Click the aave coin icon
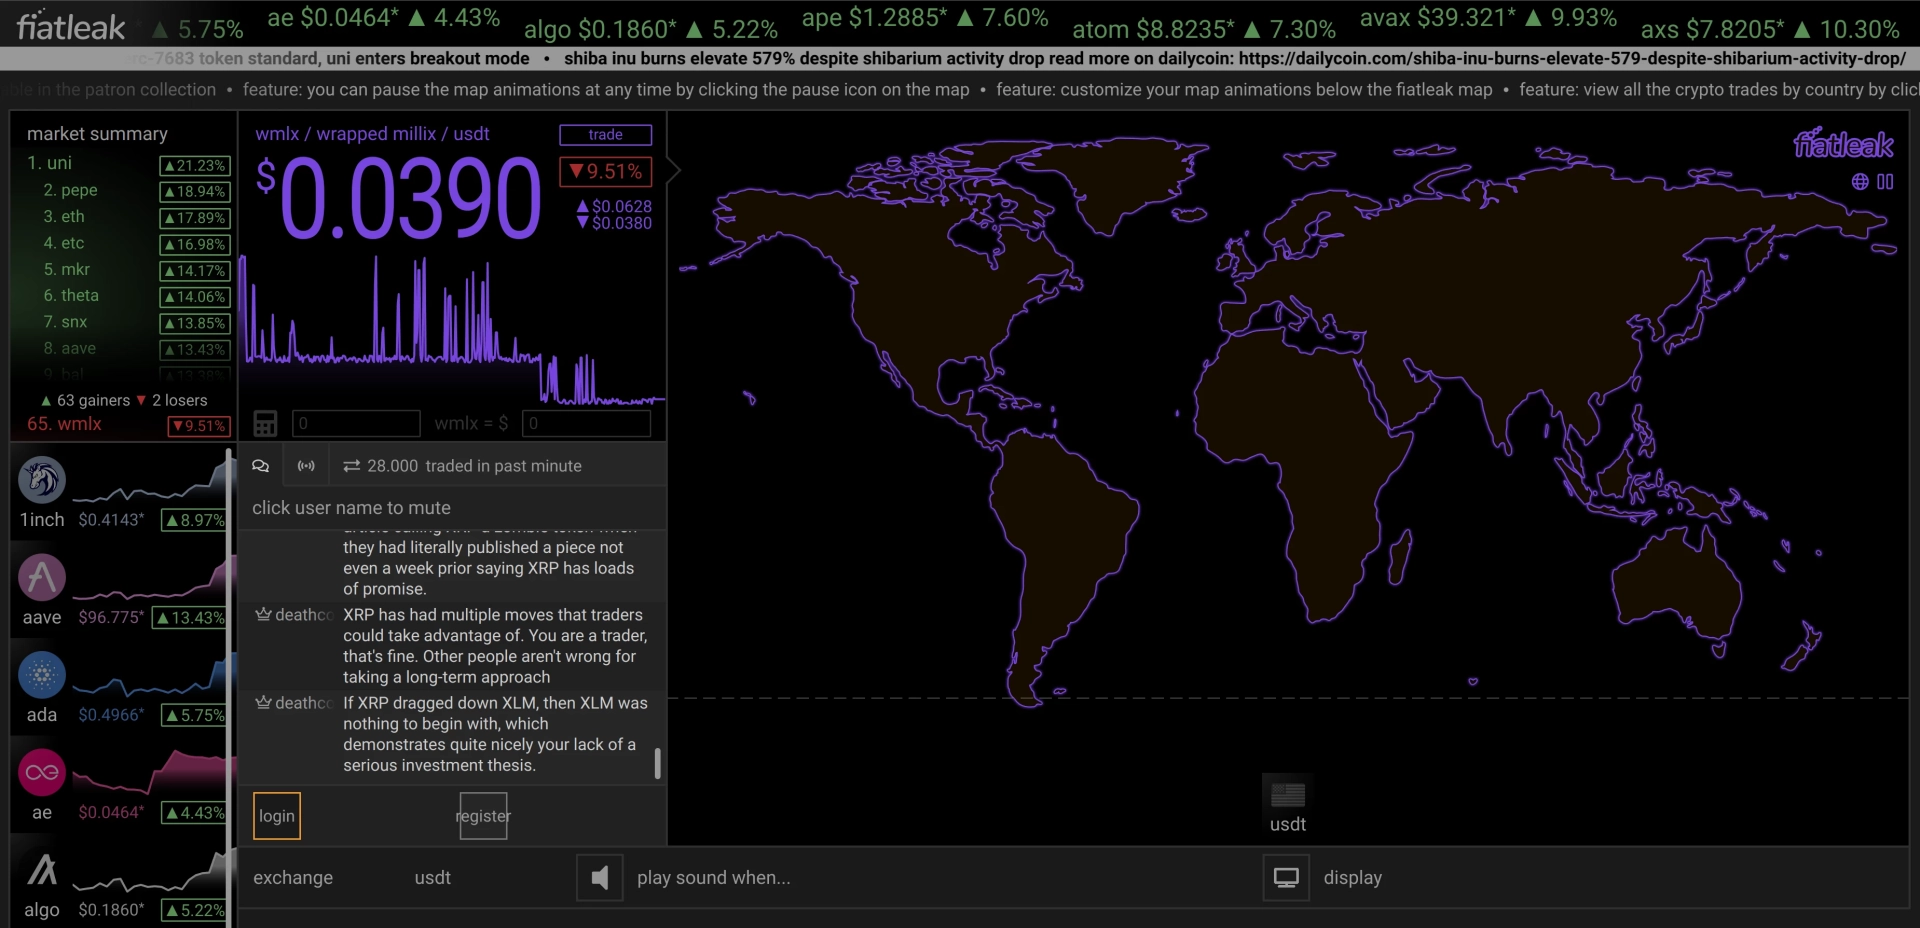The height and width of the screenshot is (928, 1920). coord(42,578)
